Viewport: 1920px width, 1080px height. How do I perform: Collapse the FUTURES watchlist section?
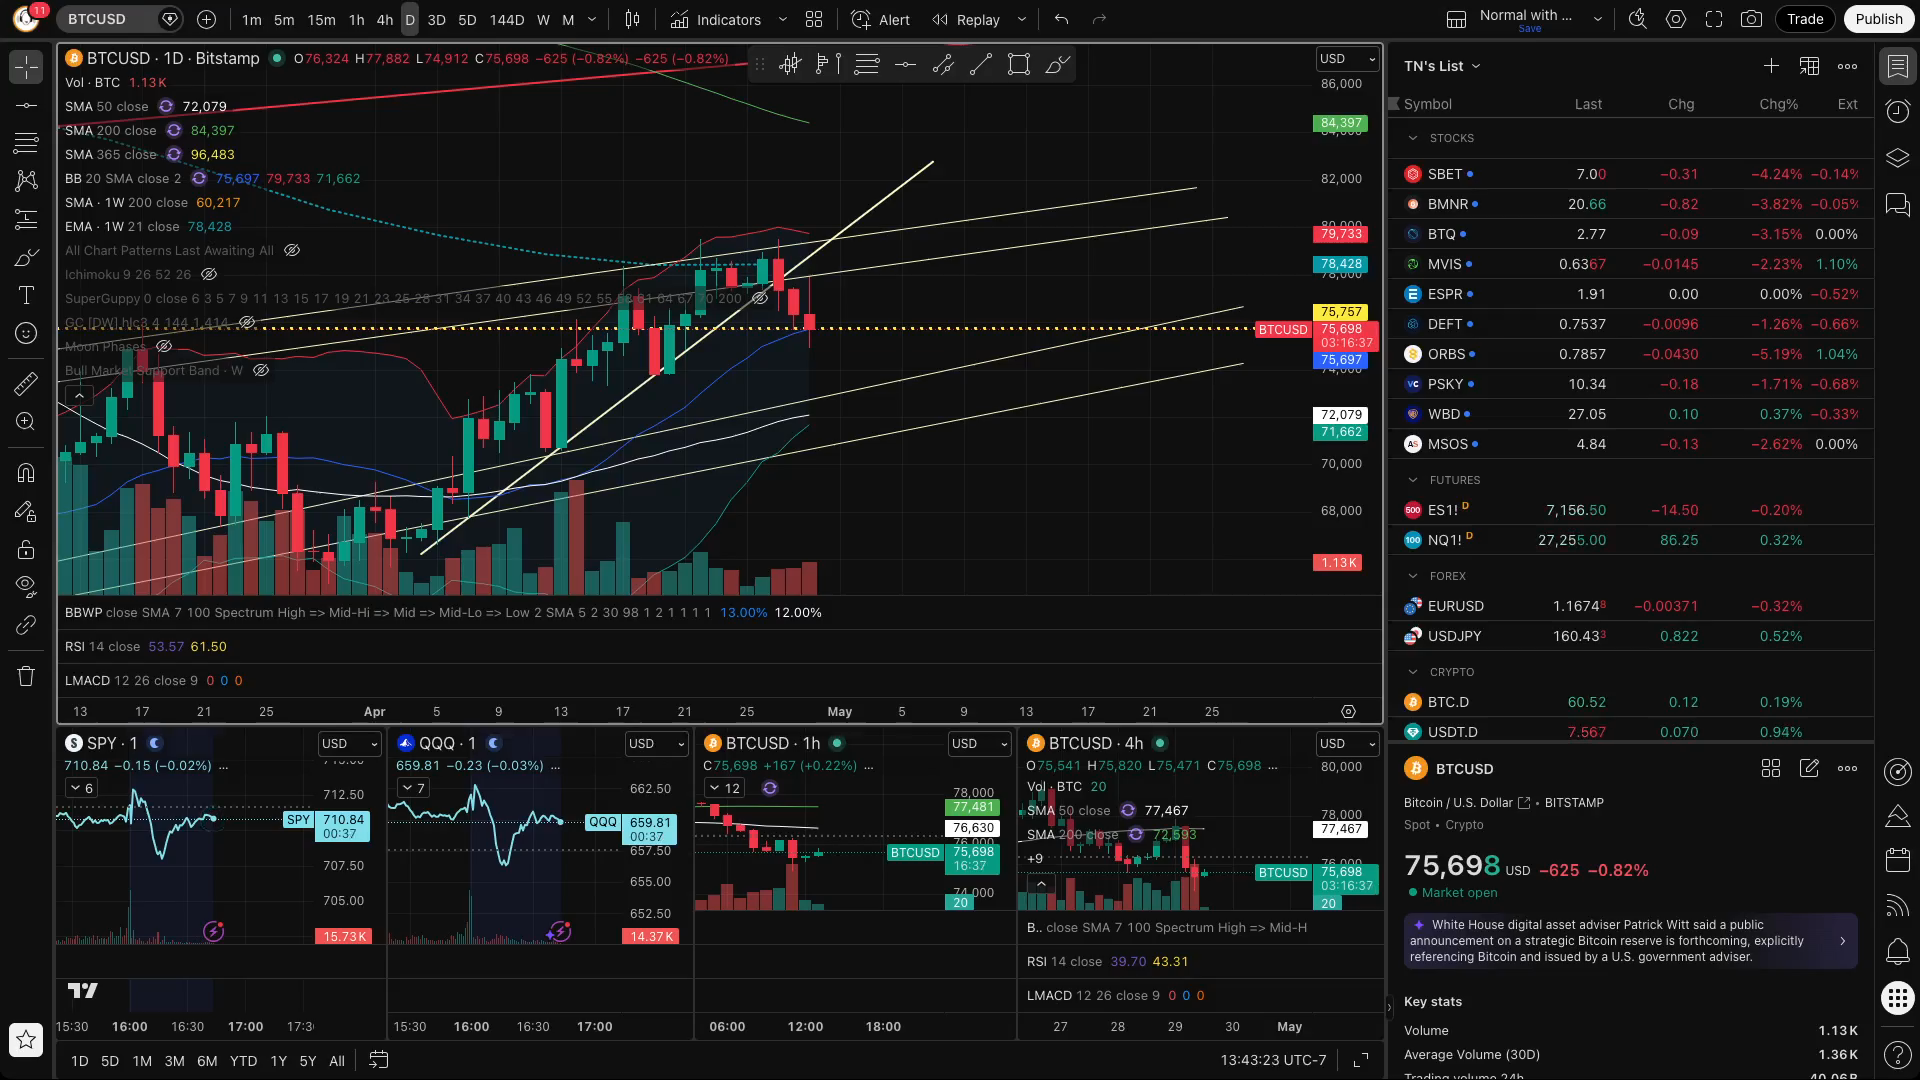coord(1412,480)
